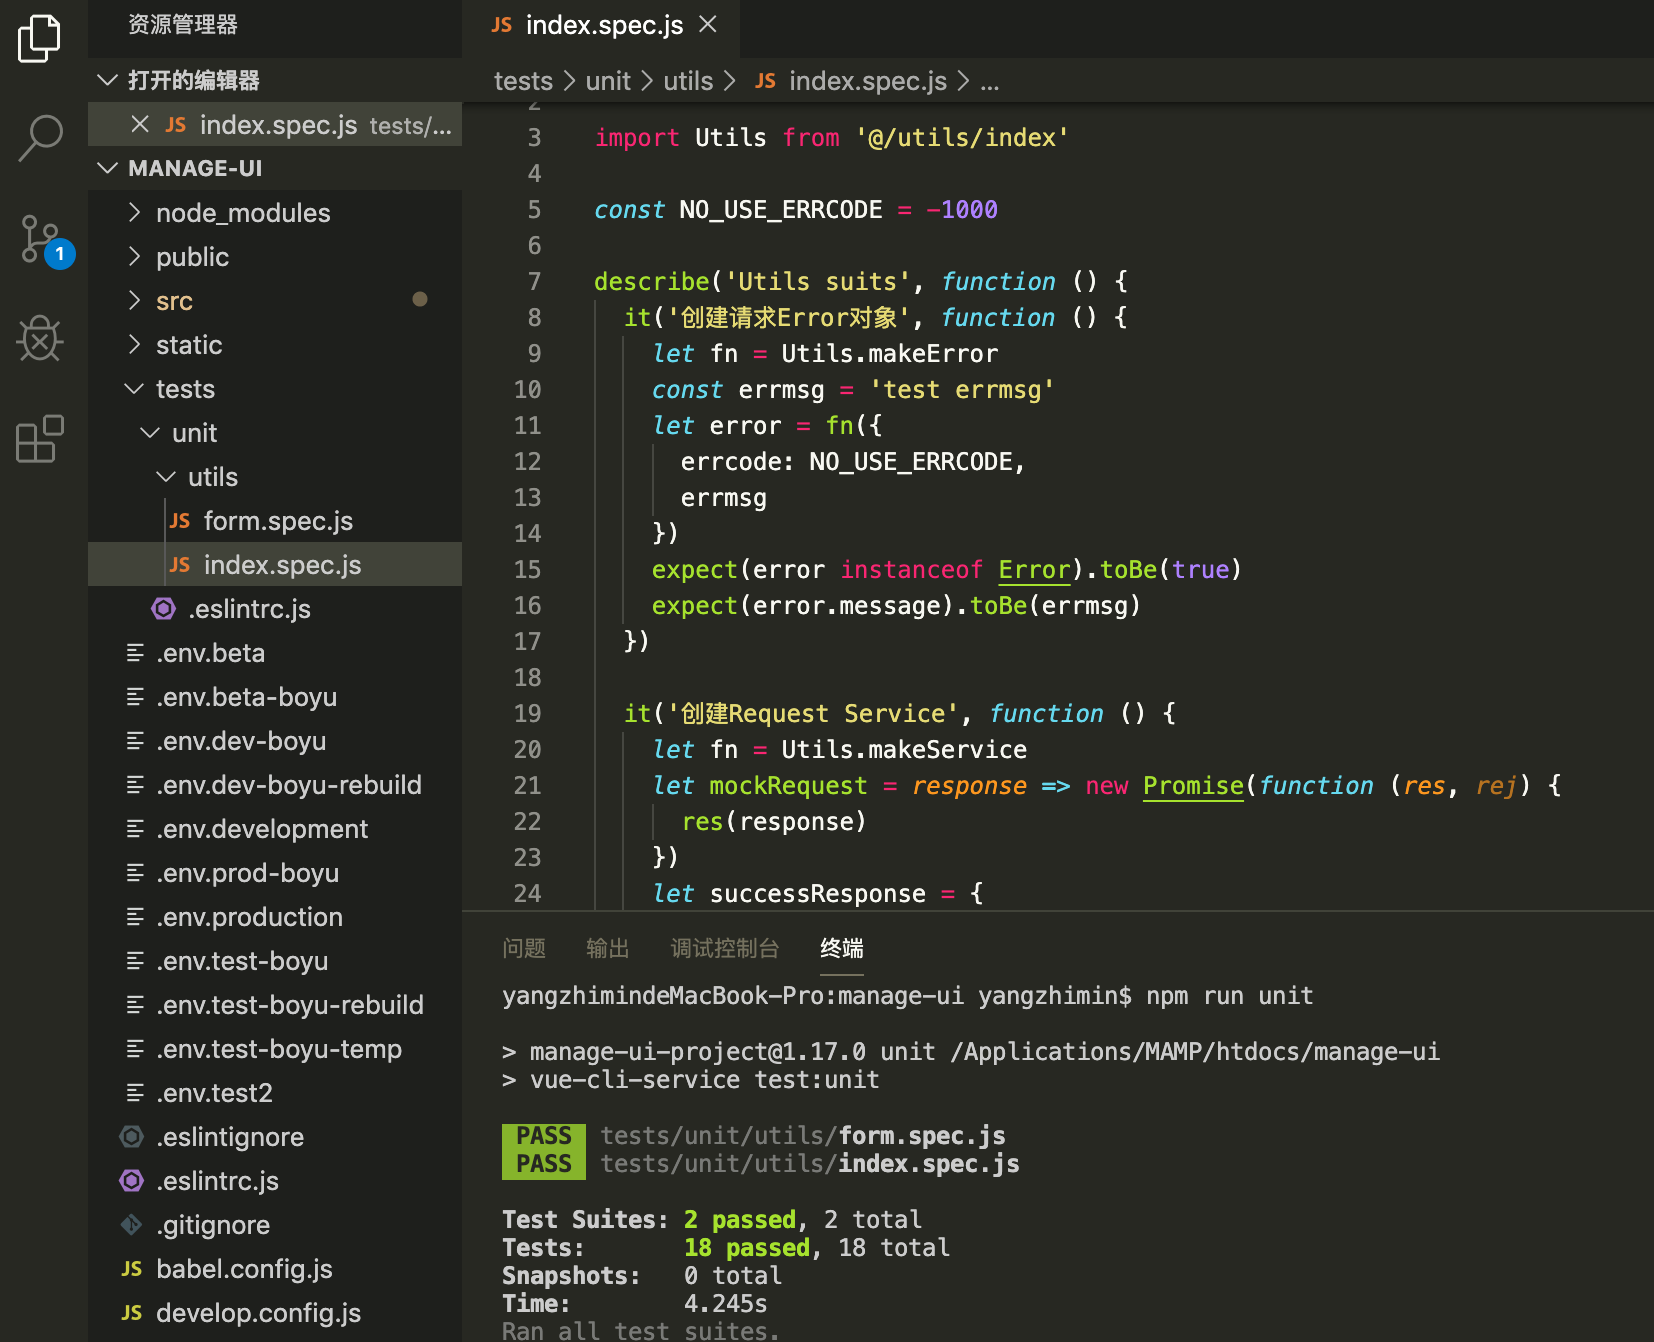Open Source Control view with badge
The image size is (1654, 1342).
[x=45, y=241]
